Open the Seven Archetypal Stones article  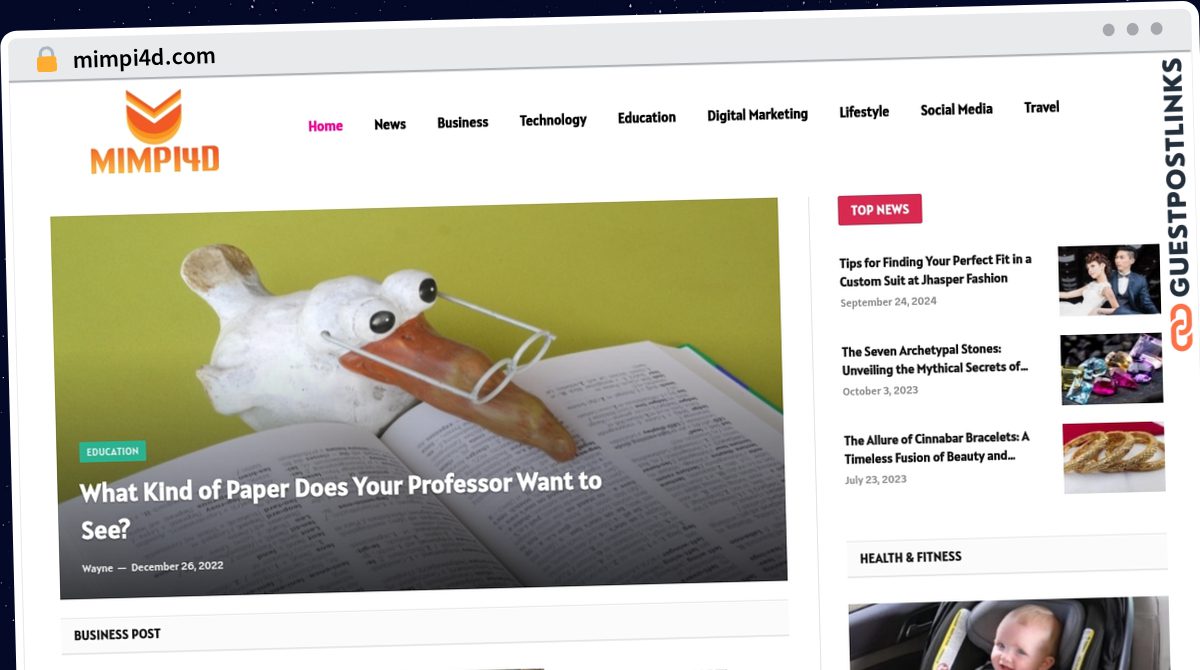point(935,359)
